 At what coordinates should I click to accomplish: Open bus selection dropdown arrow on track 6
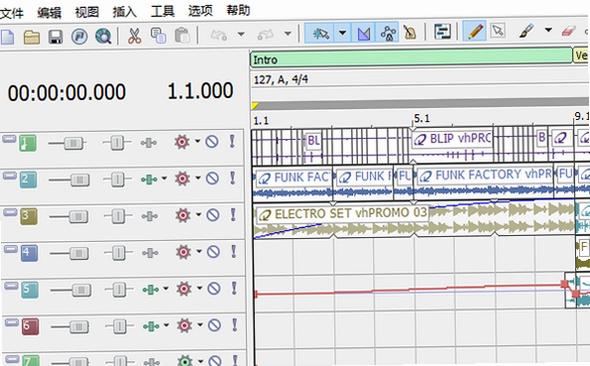(166, 325)
